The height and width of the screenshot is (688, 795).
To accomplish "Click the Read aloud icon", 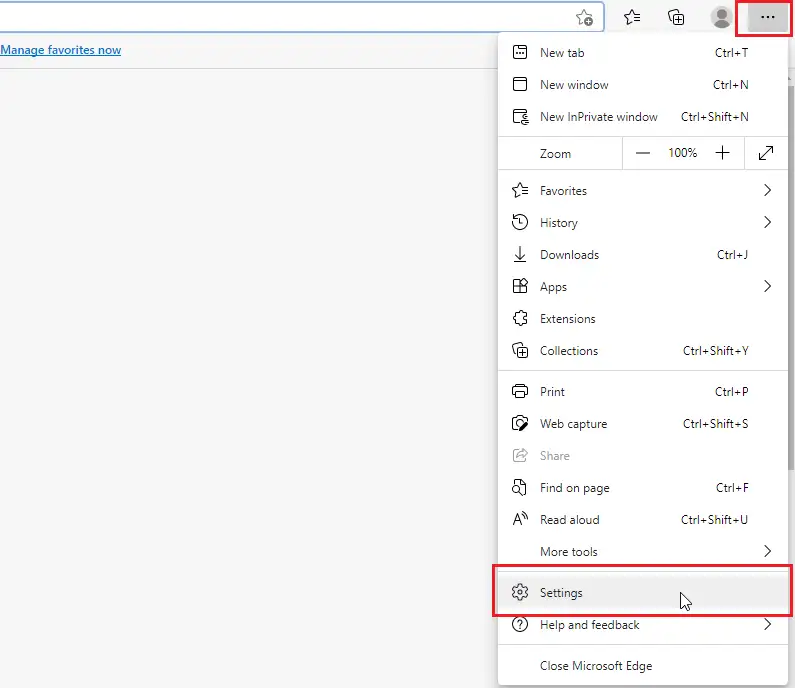I will [520, 519].
